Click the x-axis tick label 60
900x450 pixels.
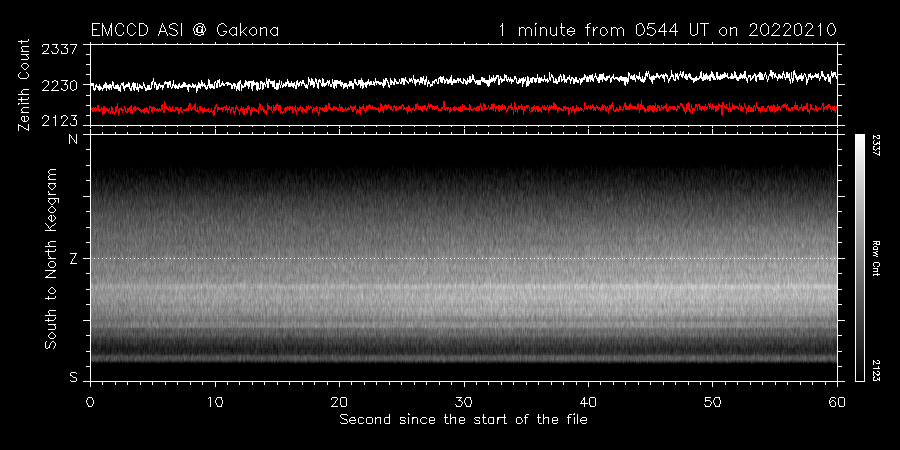837,401
